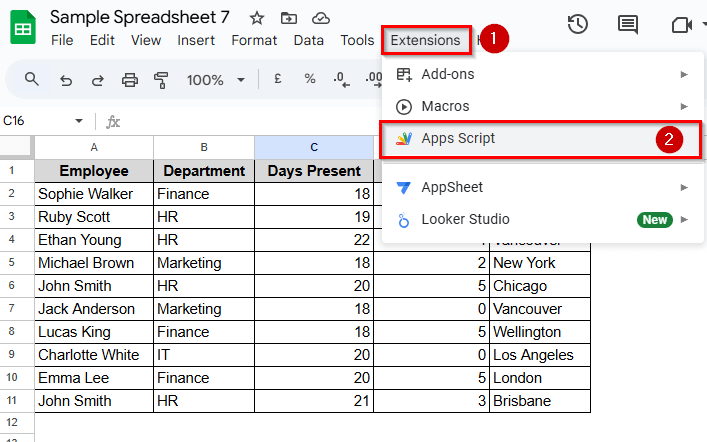707x442 pixels.
Task: Format as currency with £ button
Action: point(277,79)
